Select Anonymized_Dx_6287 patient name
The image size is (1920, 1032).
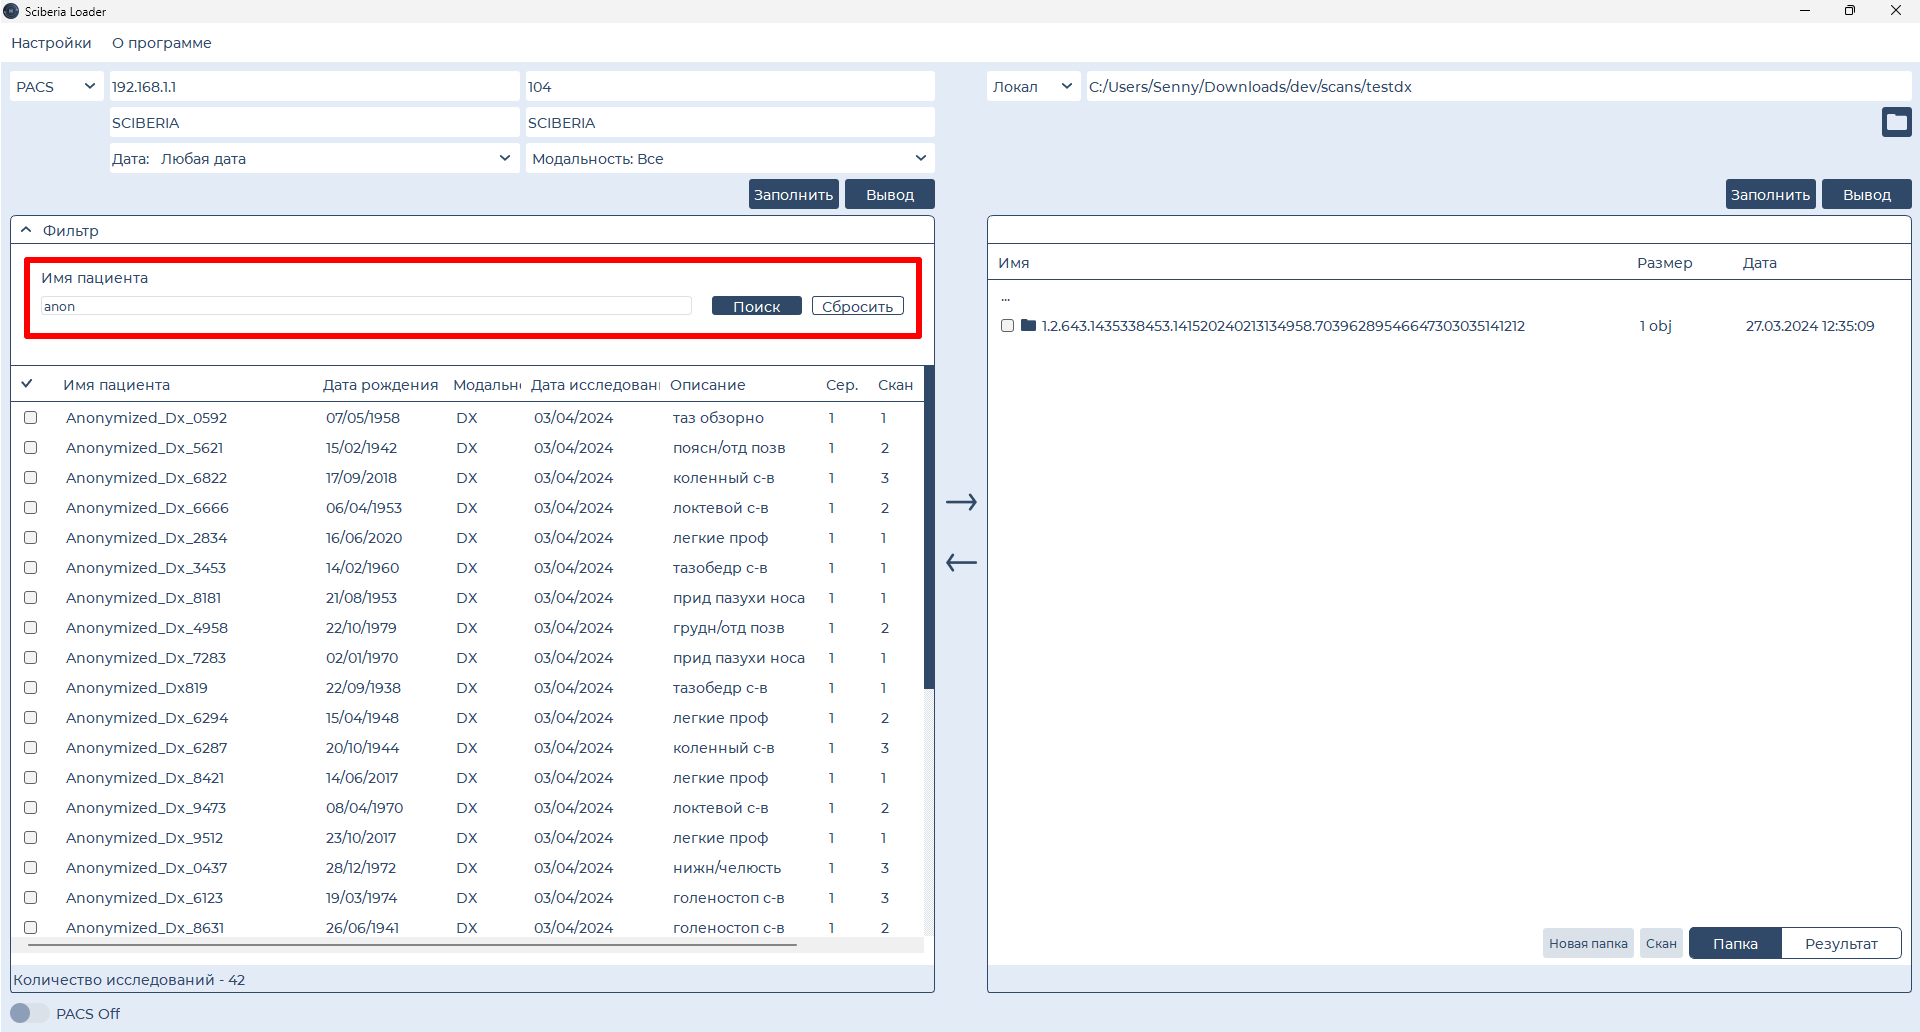coord(147,748)
